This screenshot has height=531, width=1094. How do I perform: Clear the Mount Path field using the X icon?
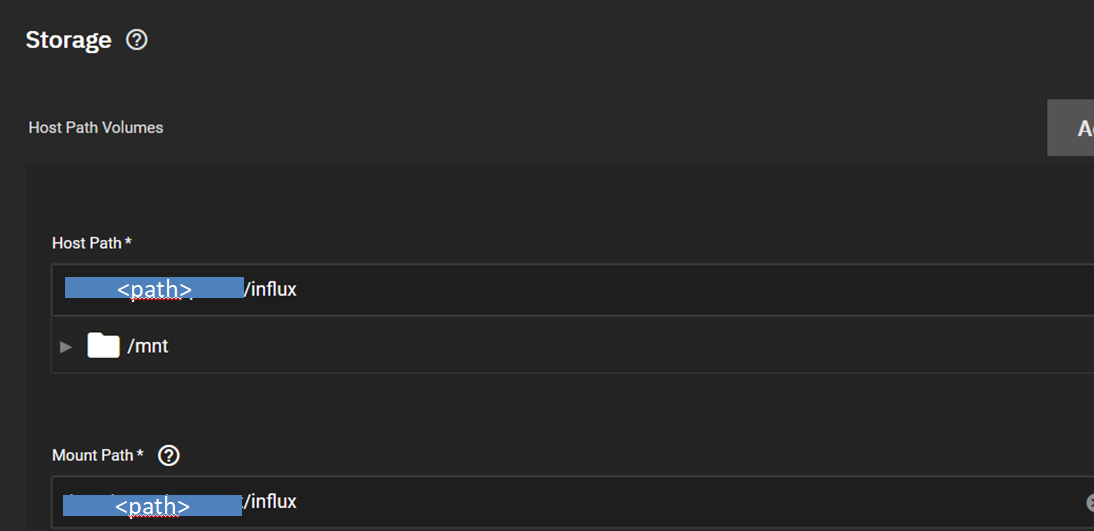click(x=1090, y=502)
